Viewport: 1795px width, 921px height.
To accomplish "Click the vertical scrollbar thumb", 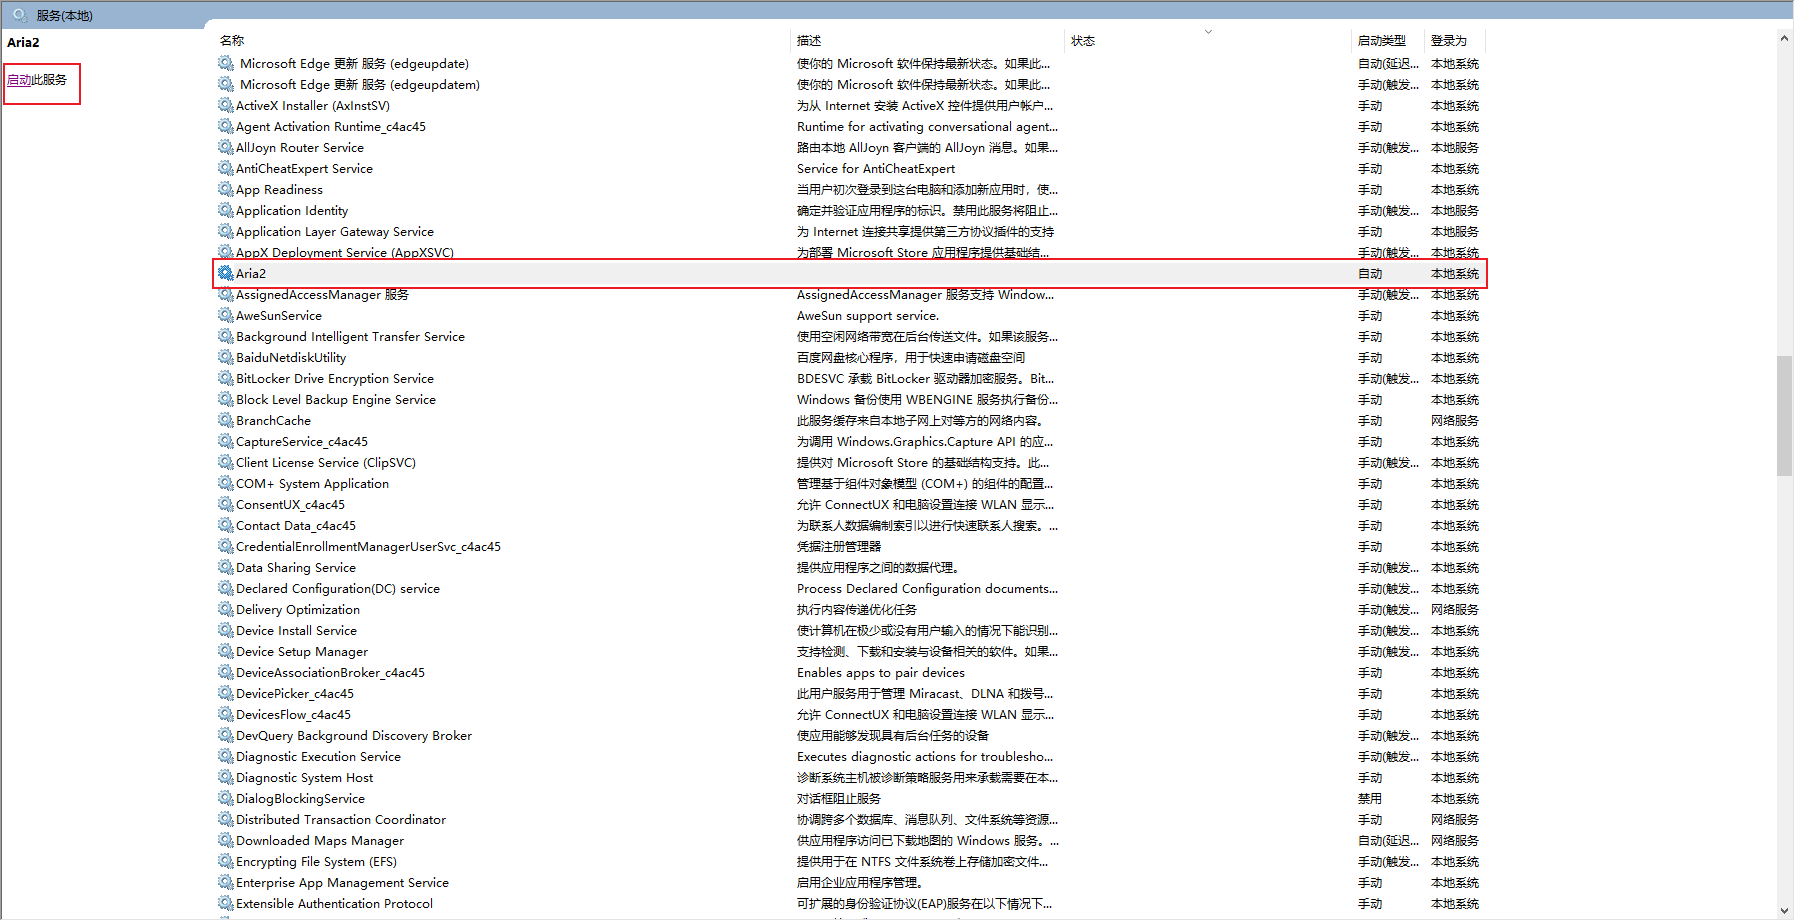I will click(x=1784, y=415).
